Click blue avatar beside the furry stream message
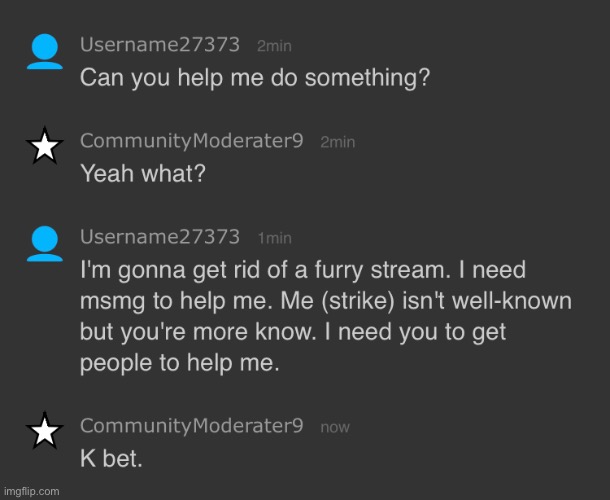610x500 pixels. tap(45, 244)
